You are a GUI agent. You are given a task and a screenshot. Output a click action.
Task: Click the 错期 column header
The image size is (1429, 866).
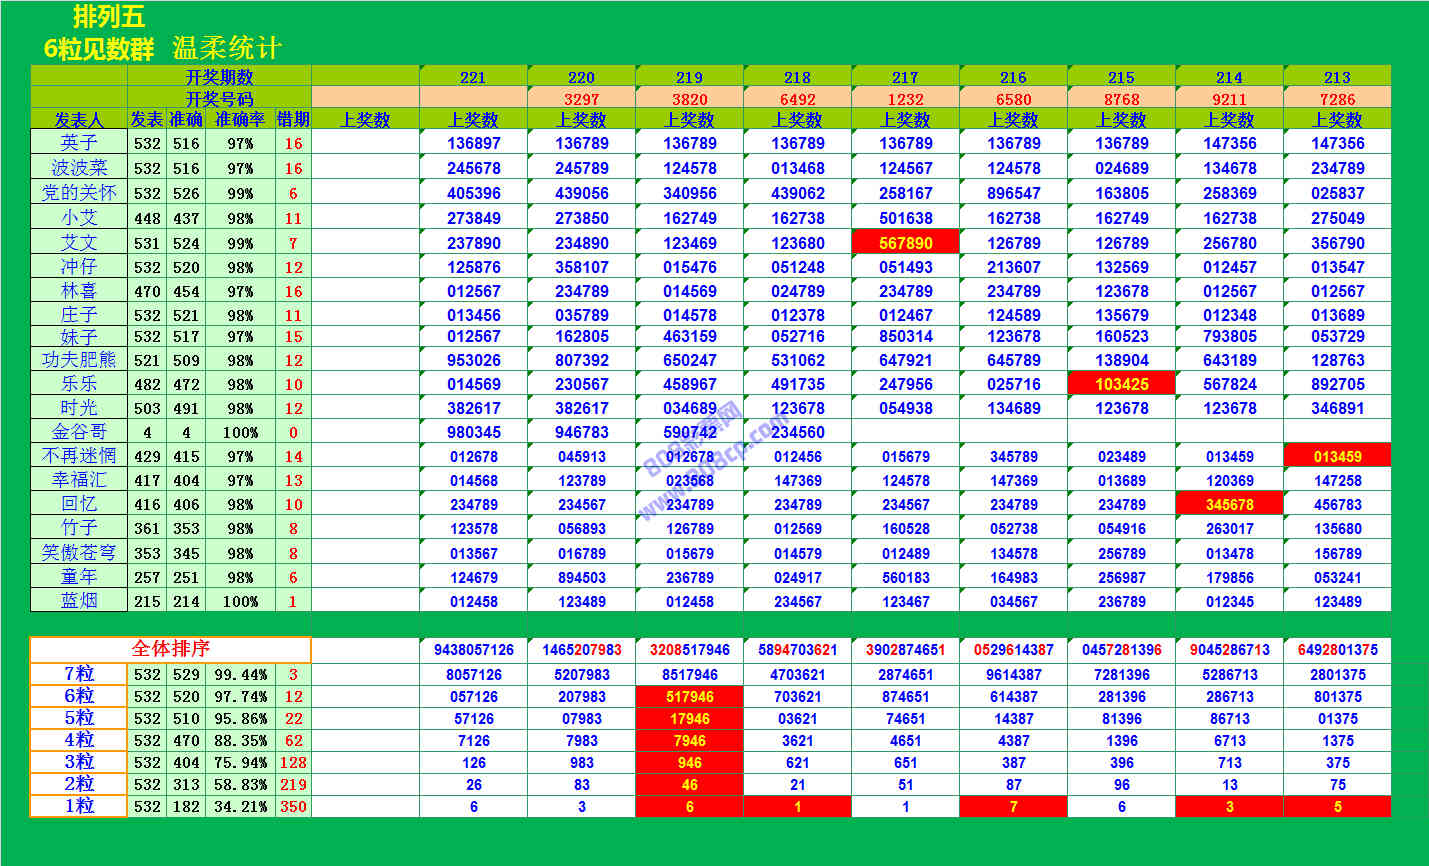293,119
